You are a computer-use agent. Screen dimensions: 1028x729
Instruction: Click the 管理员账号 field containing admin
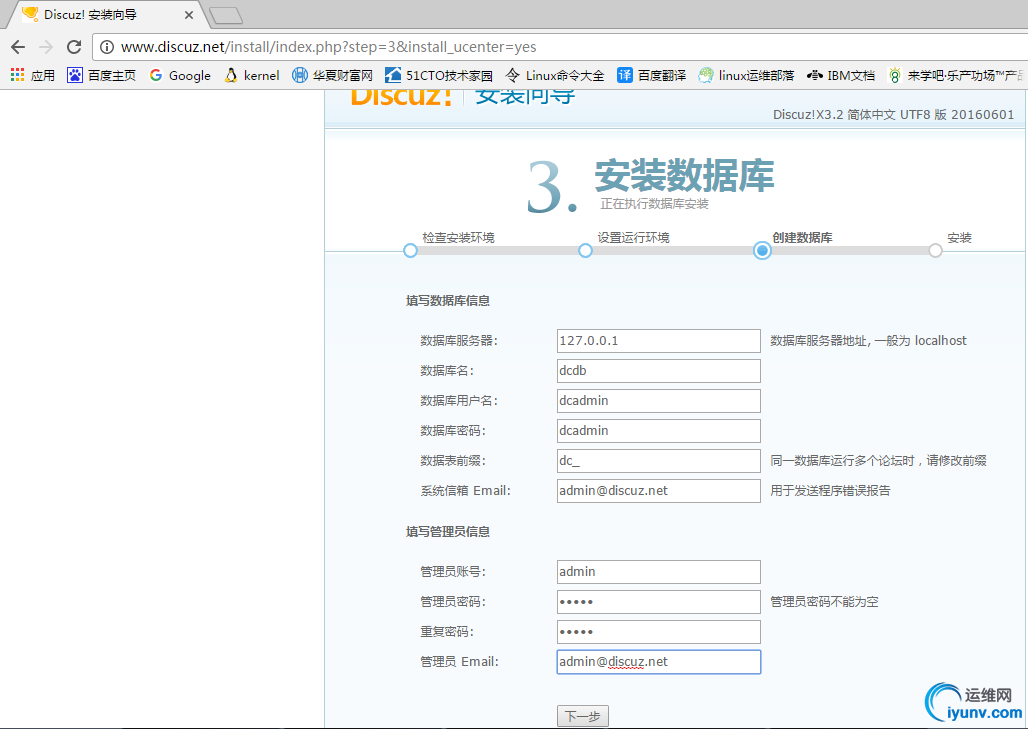tap(658, 572)
